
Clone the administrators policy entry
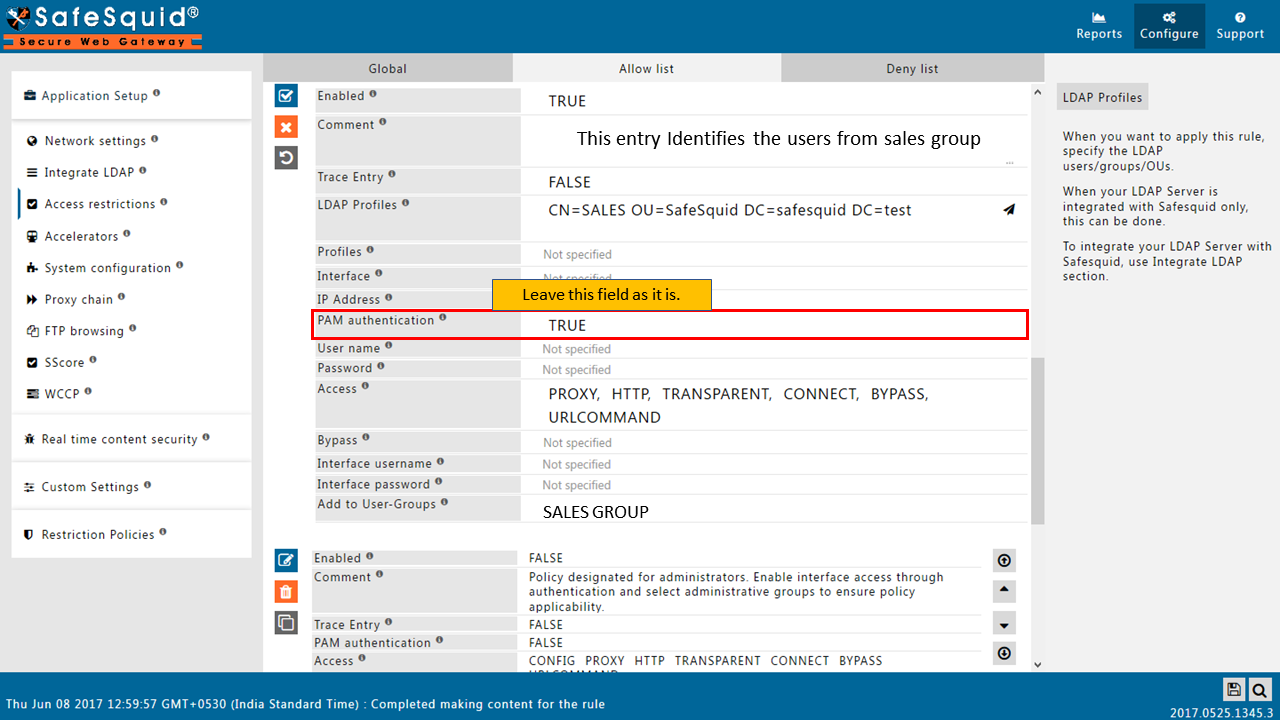[286, 623]
